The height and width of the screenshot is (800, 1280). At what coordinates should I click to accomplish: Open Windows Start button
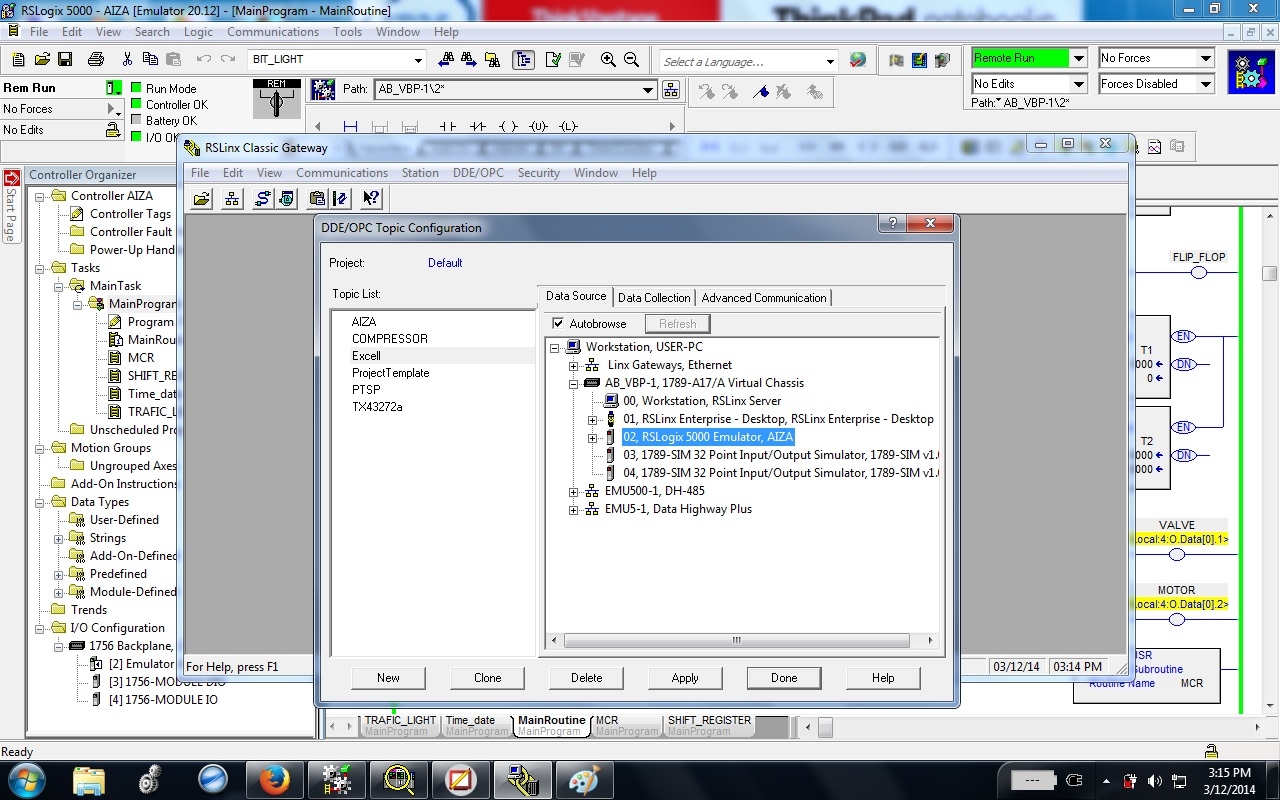[x=25, y=779]
